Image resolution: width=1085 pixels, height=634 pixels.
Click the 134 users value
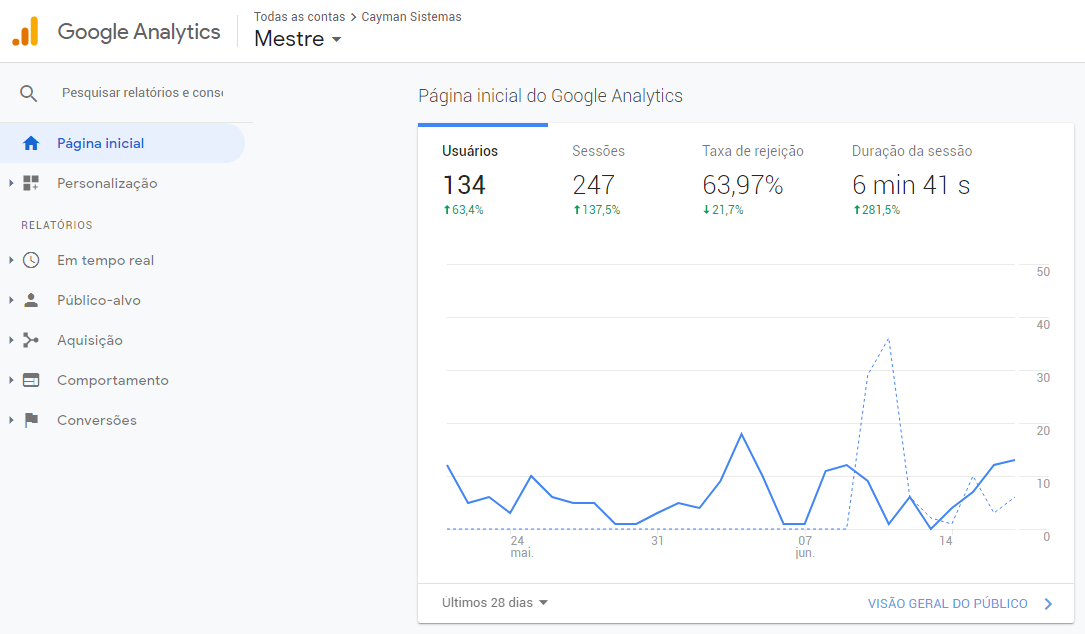[x=464, y=185]
